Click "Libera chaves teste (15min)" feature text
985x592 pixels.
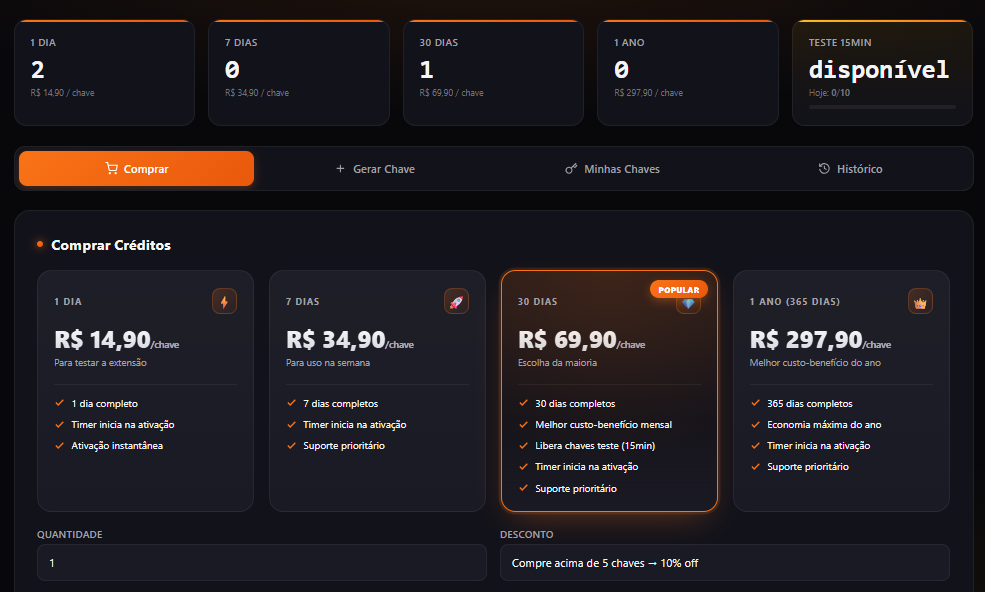(595, 446)
